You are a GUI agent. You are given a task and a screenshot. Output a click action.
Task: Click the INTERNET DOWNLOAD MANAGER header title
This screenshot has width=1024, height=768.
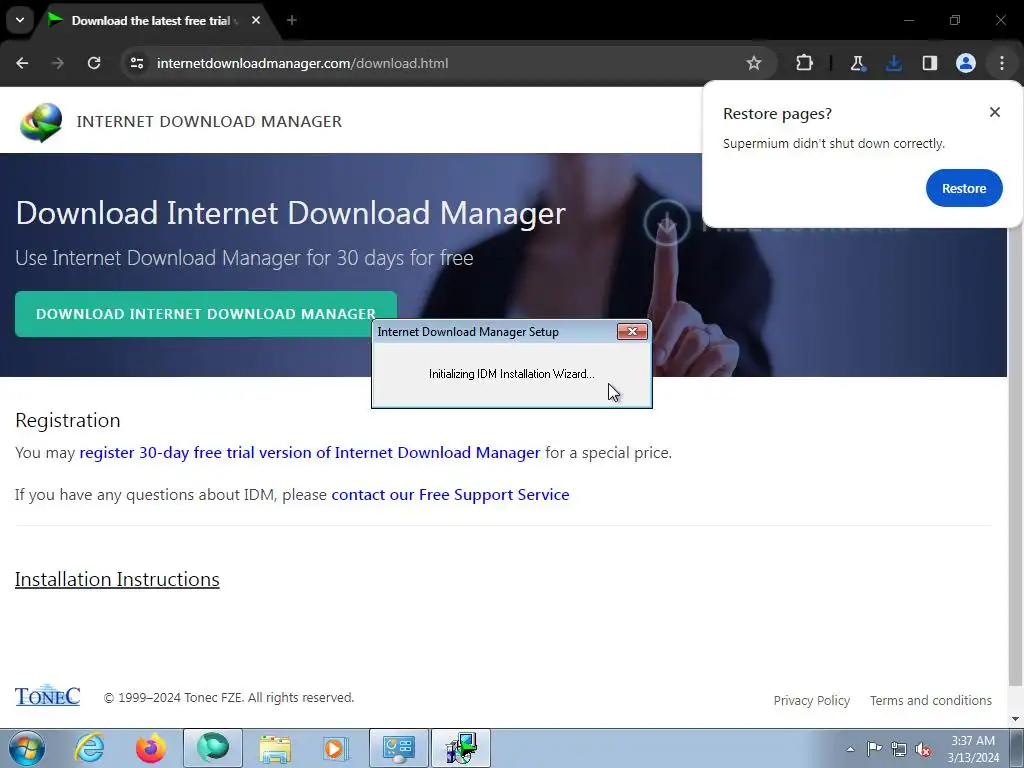[x=209, y=121]
